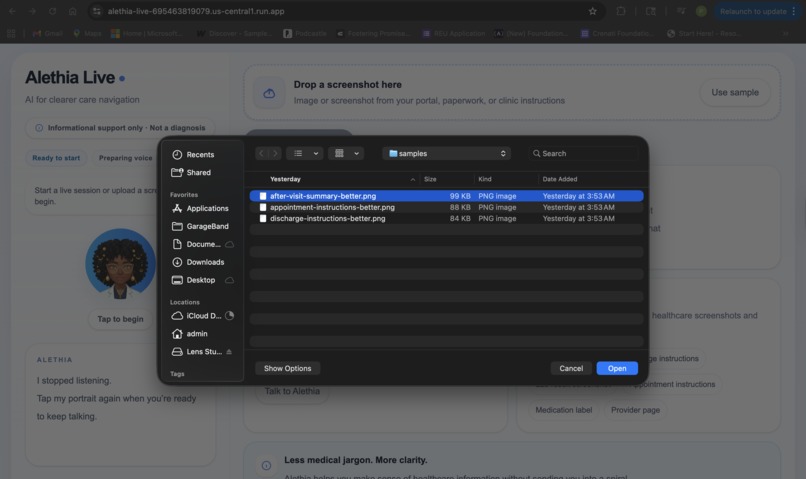Bookmark this page with the star icon
The image size is (806, 479).
[592, 11]
